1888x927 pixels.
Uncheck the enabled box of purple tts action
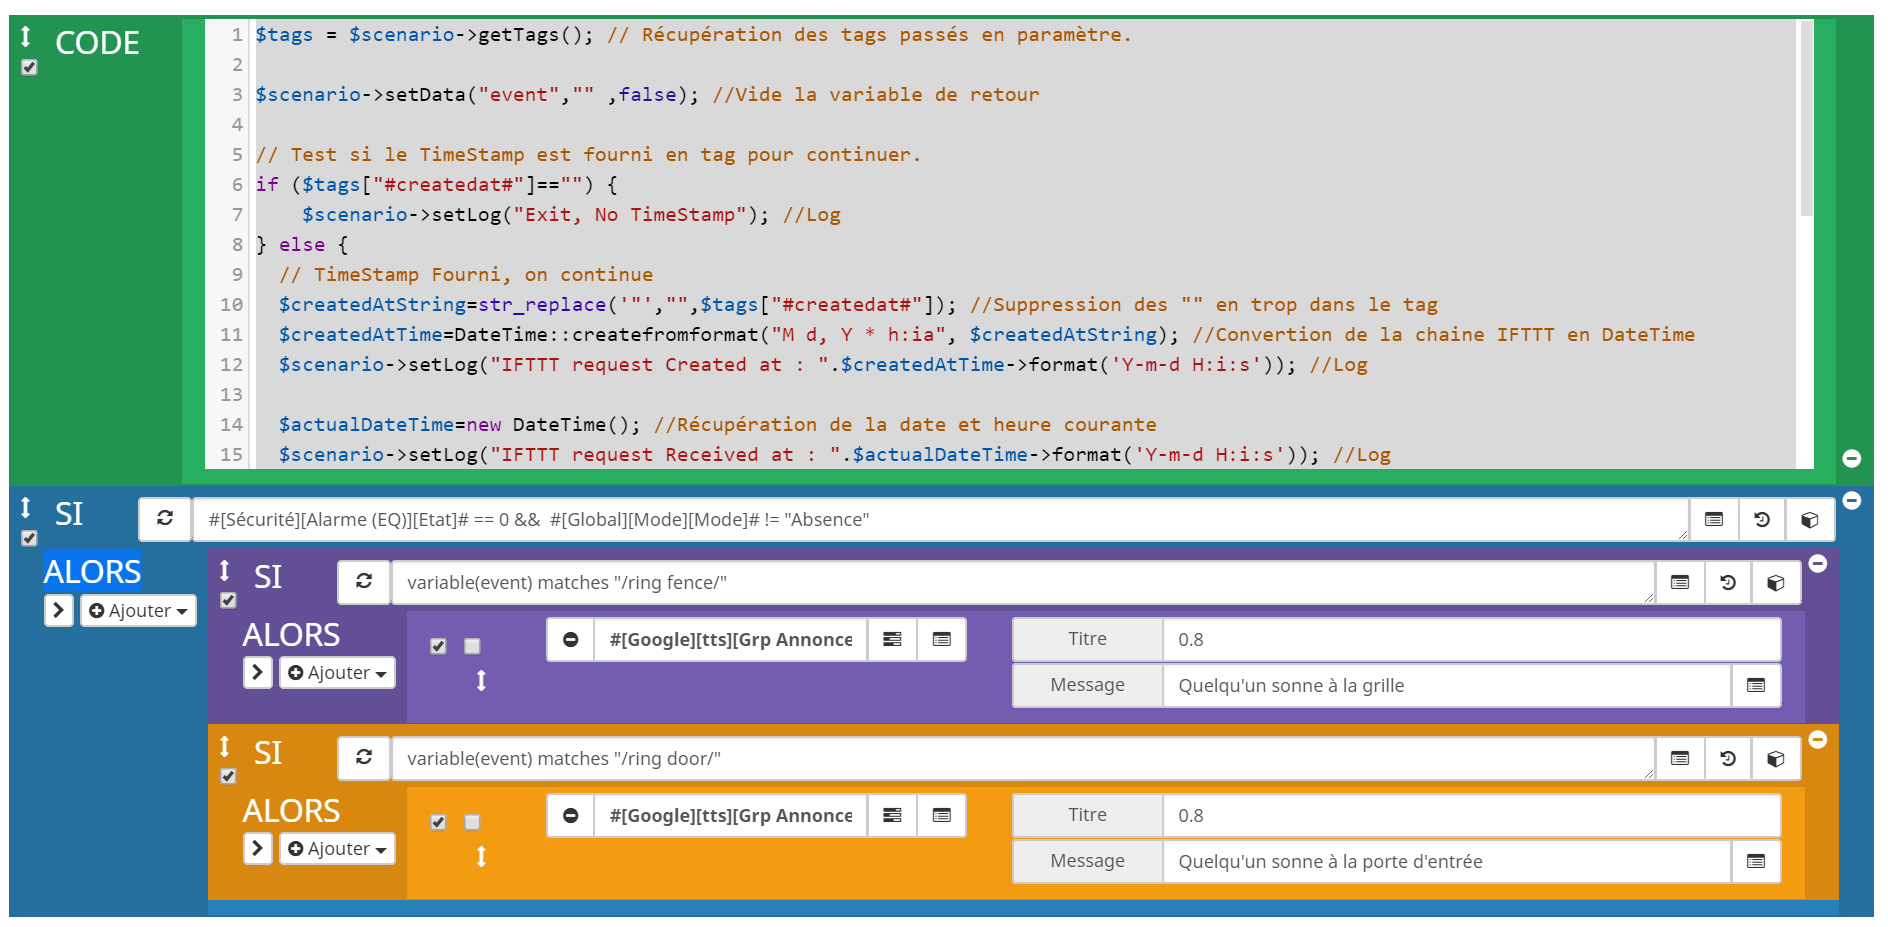click(x=438, y=646)
